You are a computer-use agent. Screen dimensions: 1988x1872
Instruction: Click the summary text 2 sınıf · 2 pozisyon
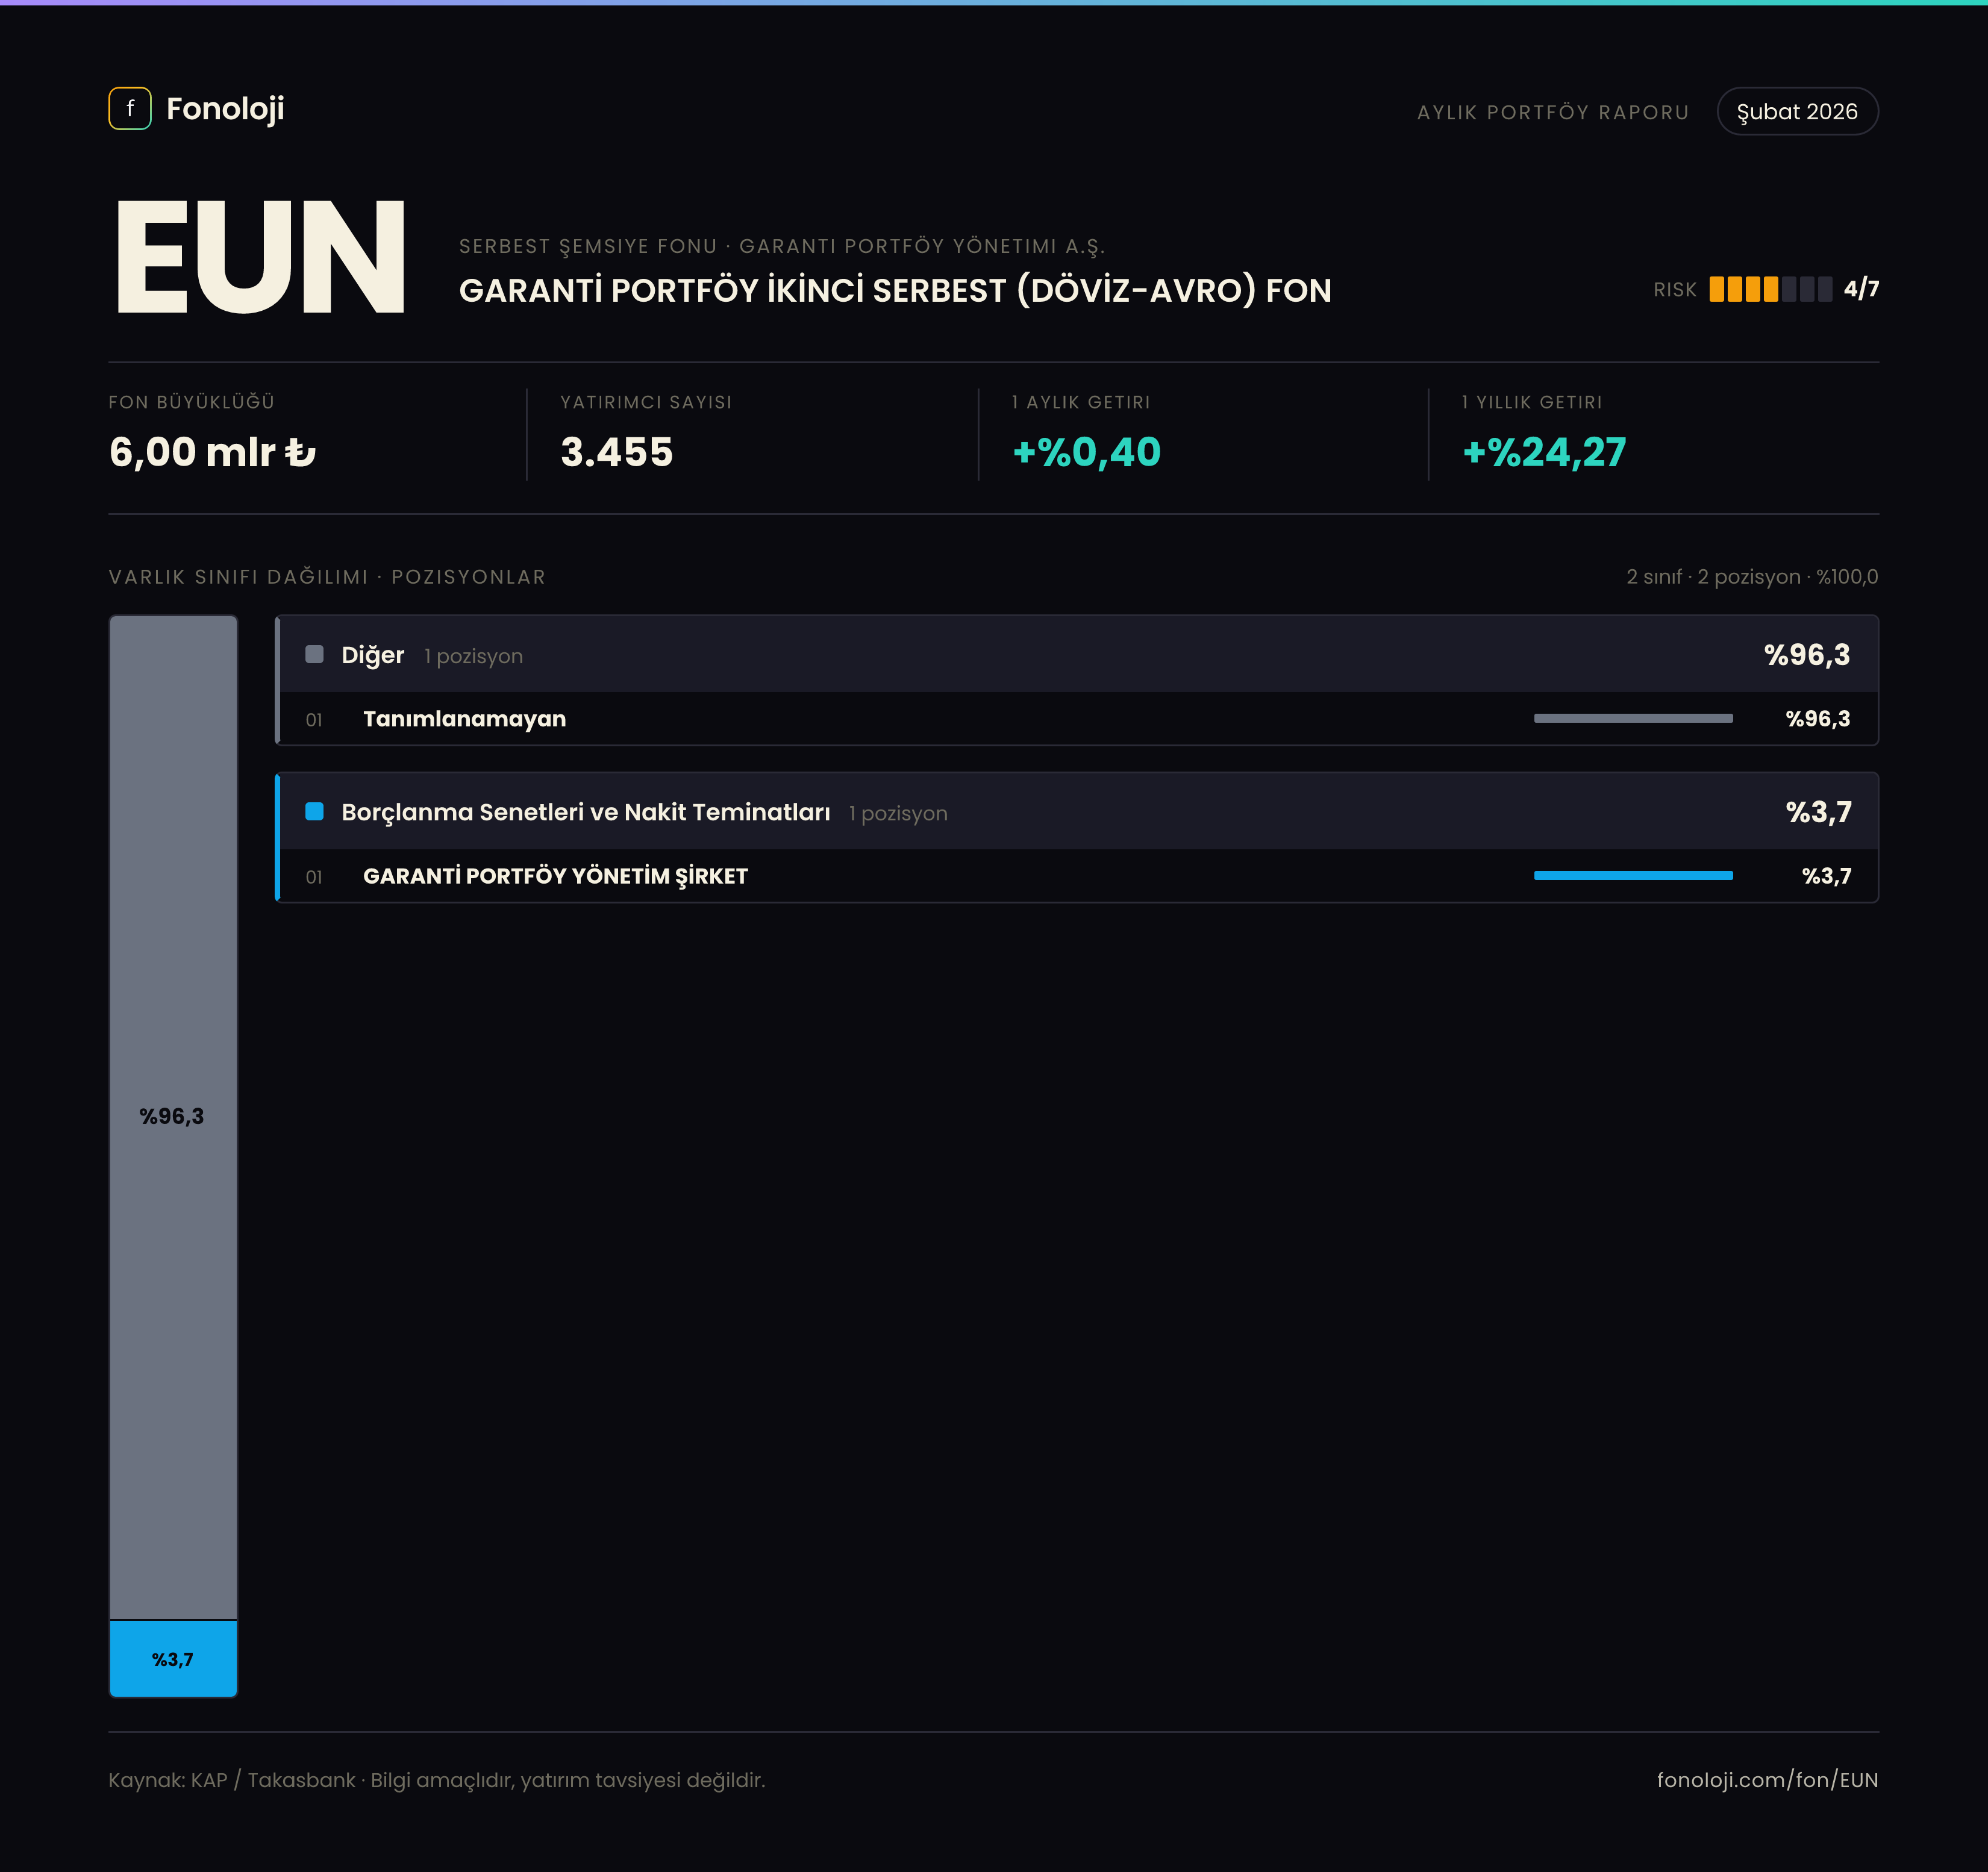coord(1752,577)
